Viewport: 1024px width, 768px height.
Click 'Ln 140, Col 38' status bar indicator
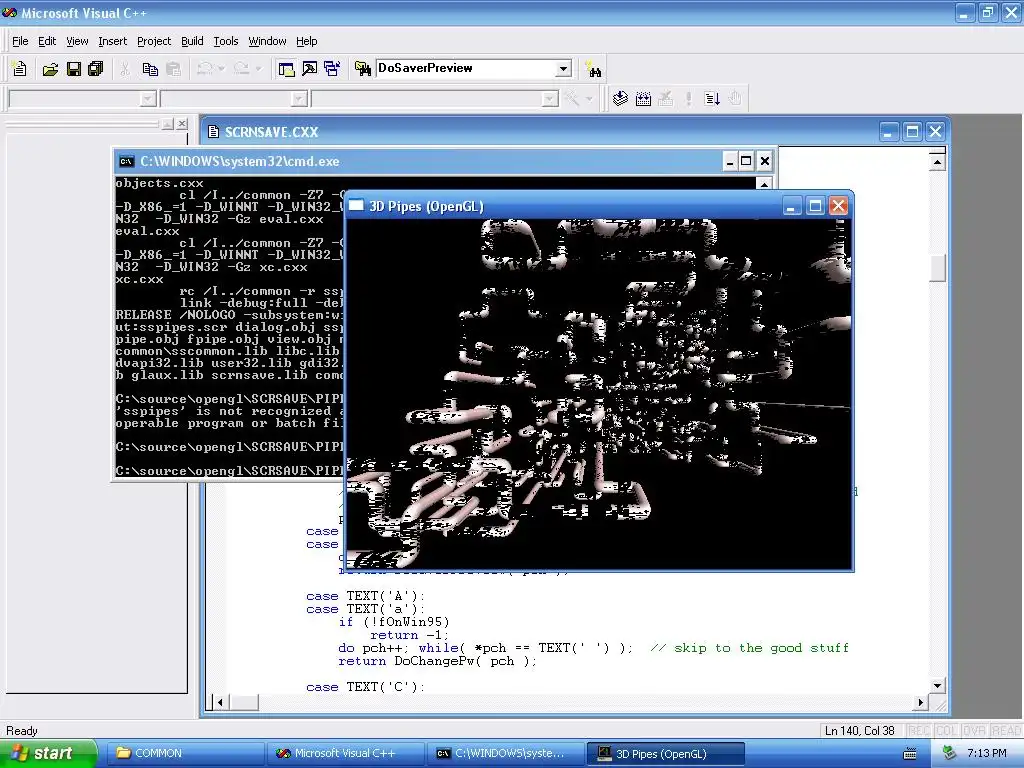(859, 730)
